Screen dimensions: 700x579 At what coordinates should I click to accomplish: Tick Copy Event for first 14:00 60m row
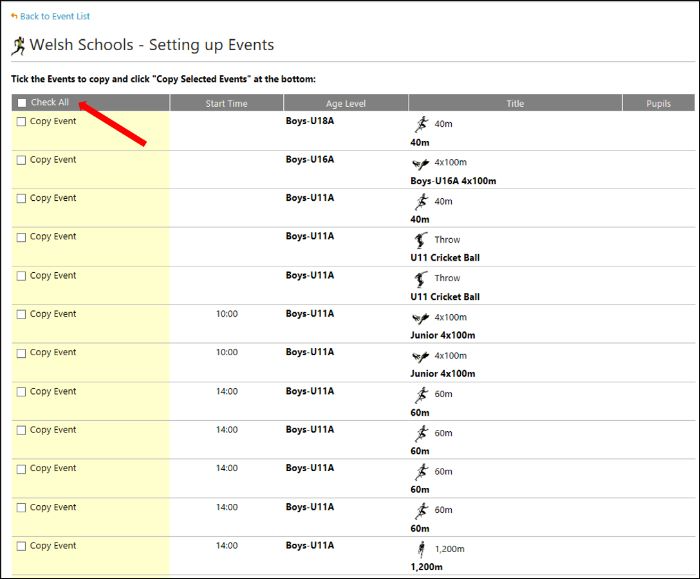(21, 392)
